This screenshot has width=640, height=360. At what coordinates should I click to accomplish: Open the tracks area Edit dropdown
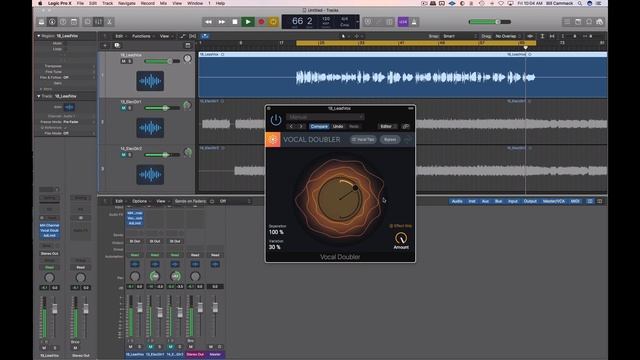(120, 36)
